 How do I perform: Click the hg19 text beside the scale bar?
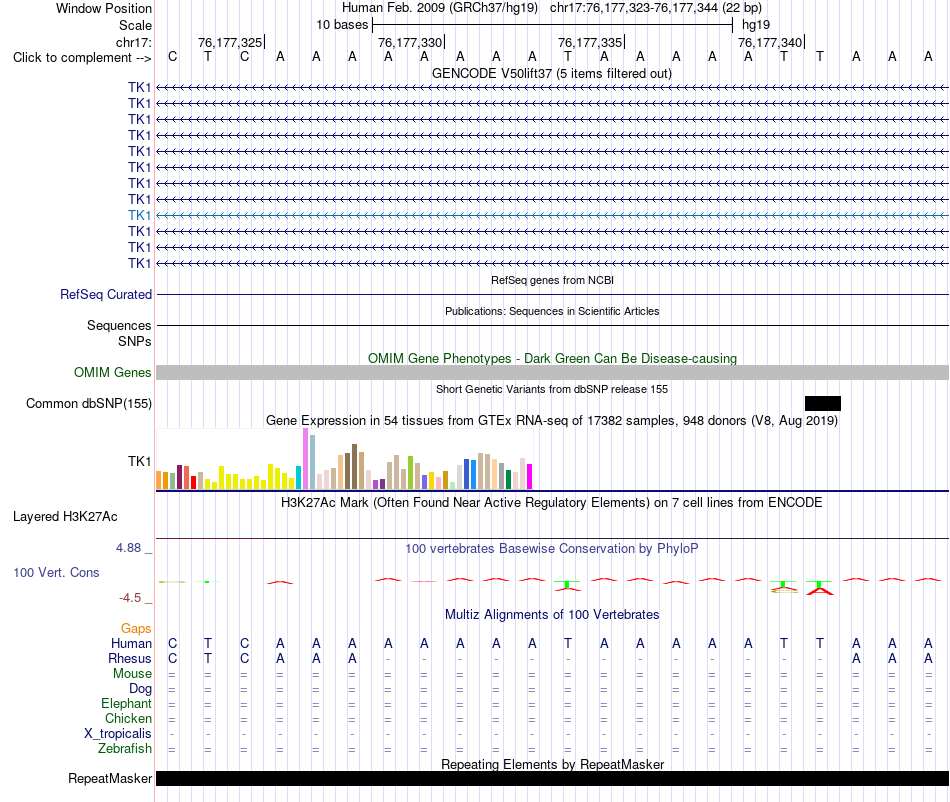click(756, 25)
